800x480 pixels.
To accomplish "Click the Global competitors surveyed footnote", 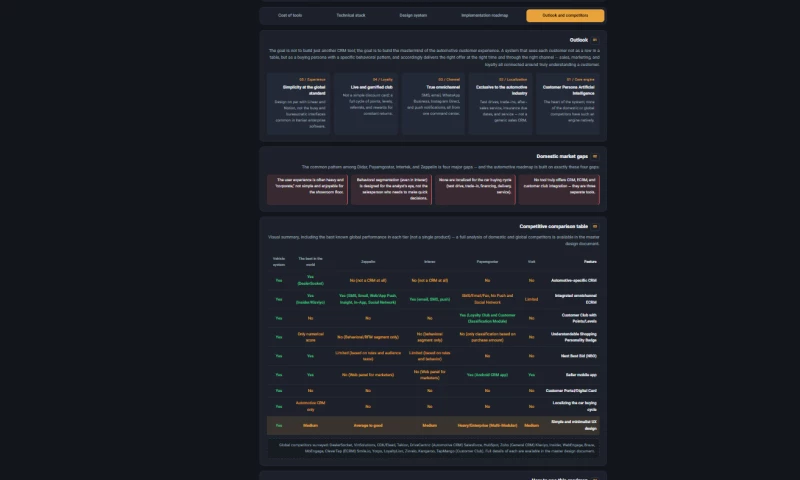I will point(433,448).
